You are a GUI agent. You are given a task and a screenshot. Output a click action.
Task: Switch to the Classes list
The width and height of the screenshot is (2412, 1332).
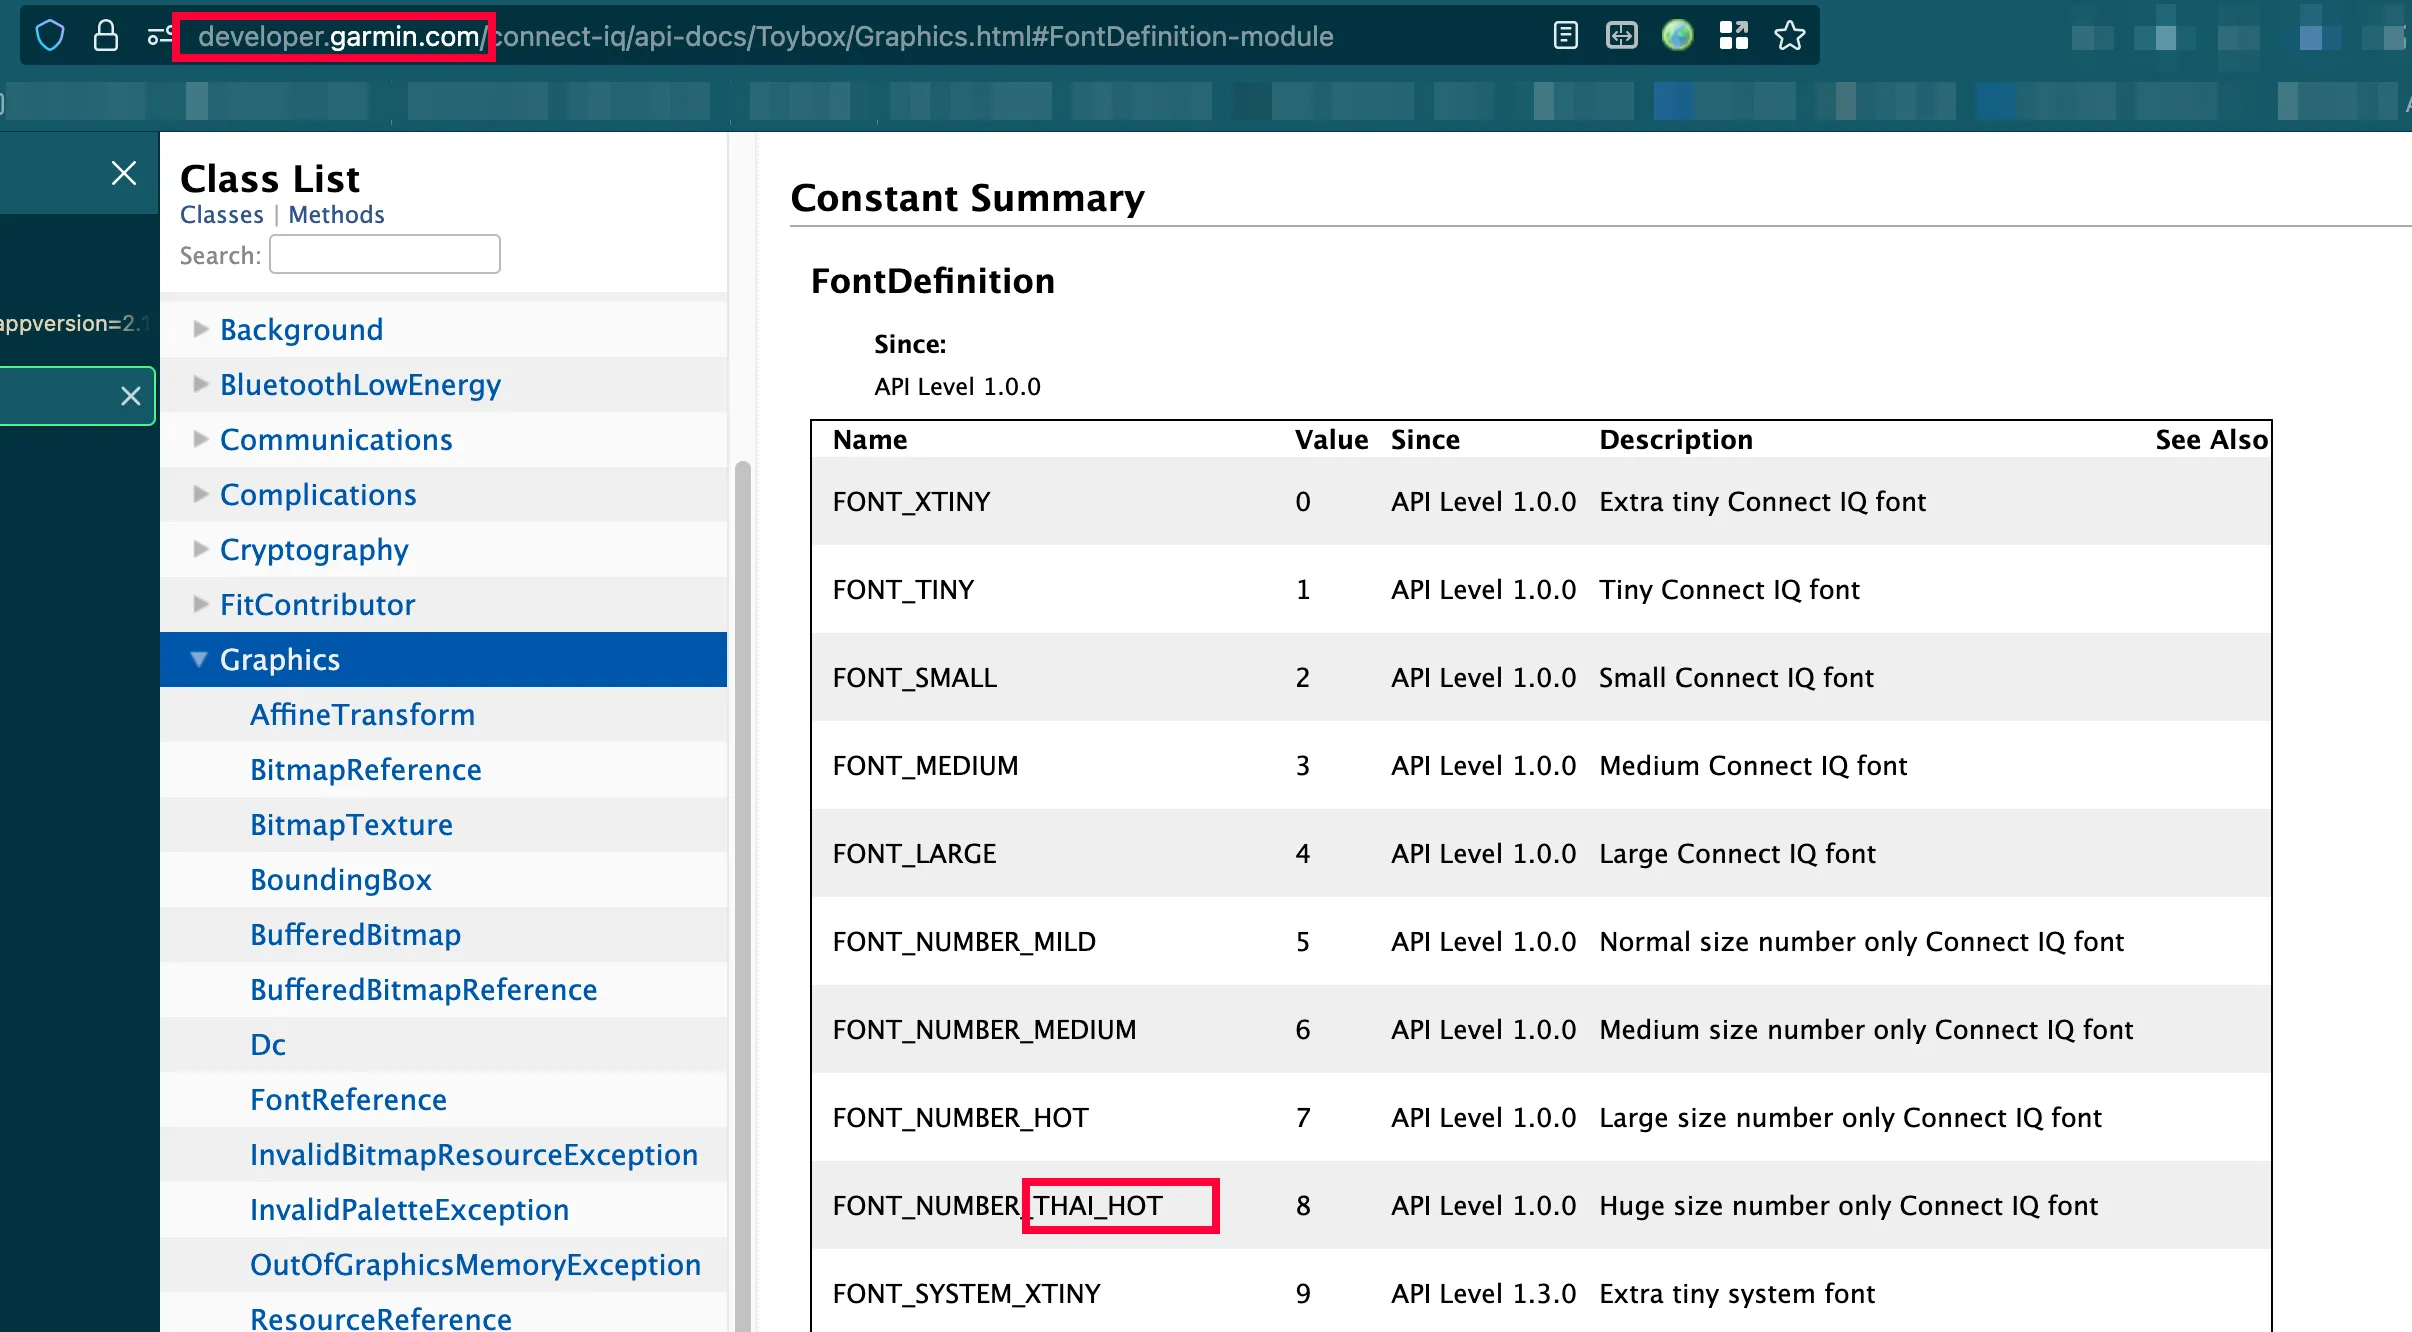coord(222,215)
